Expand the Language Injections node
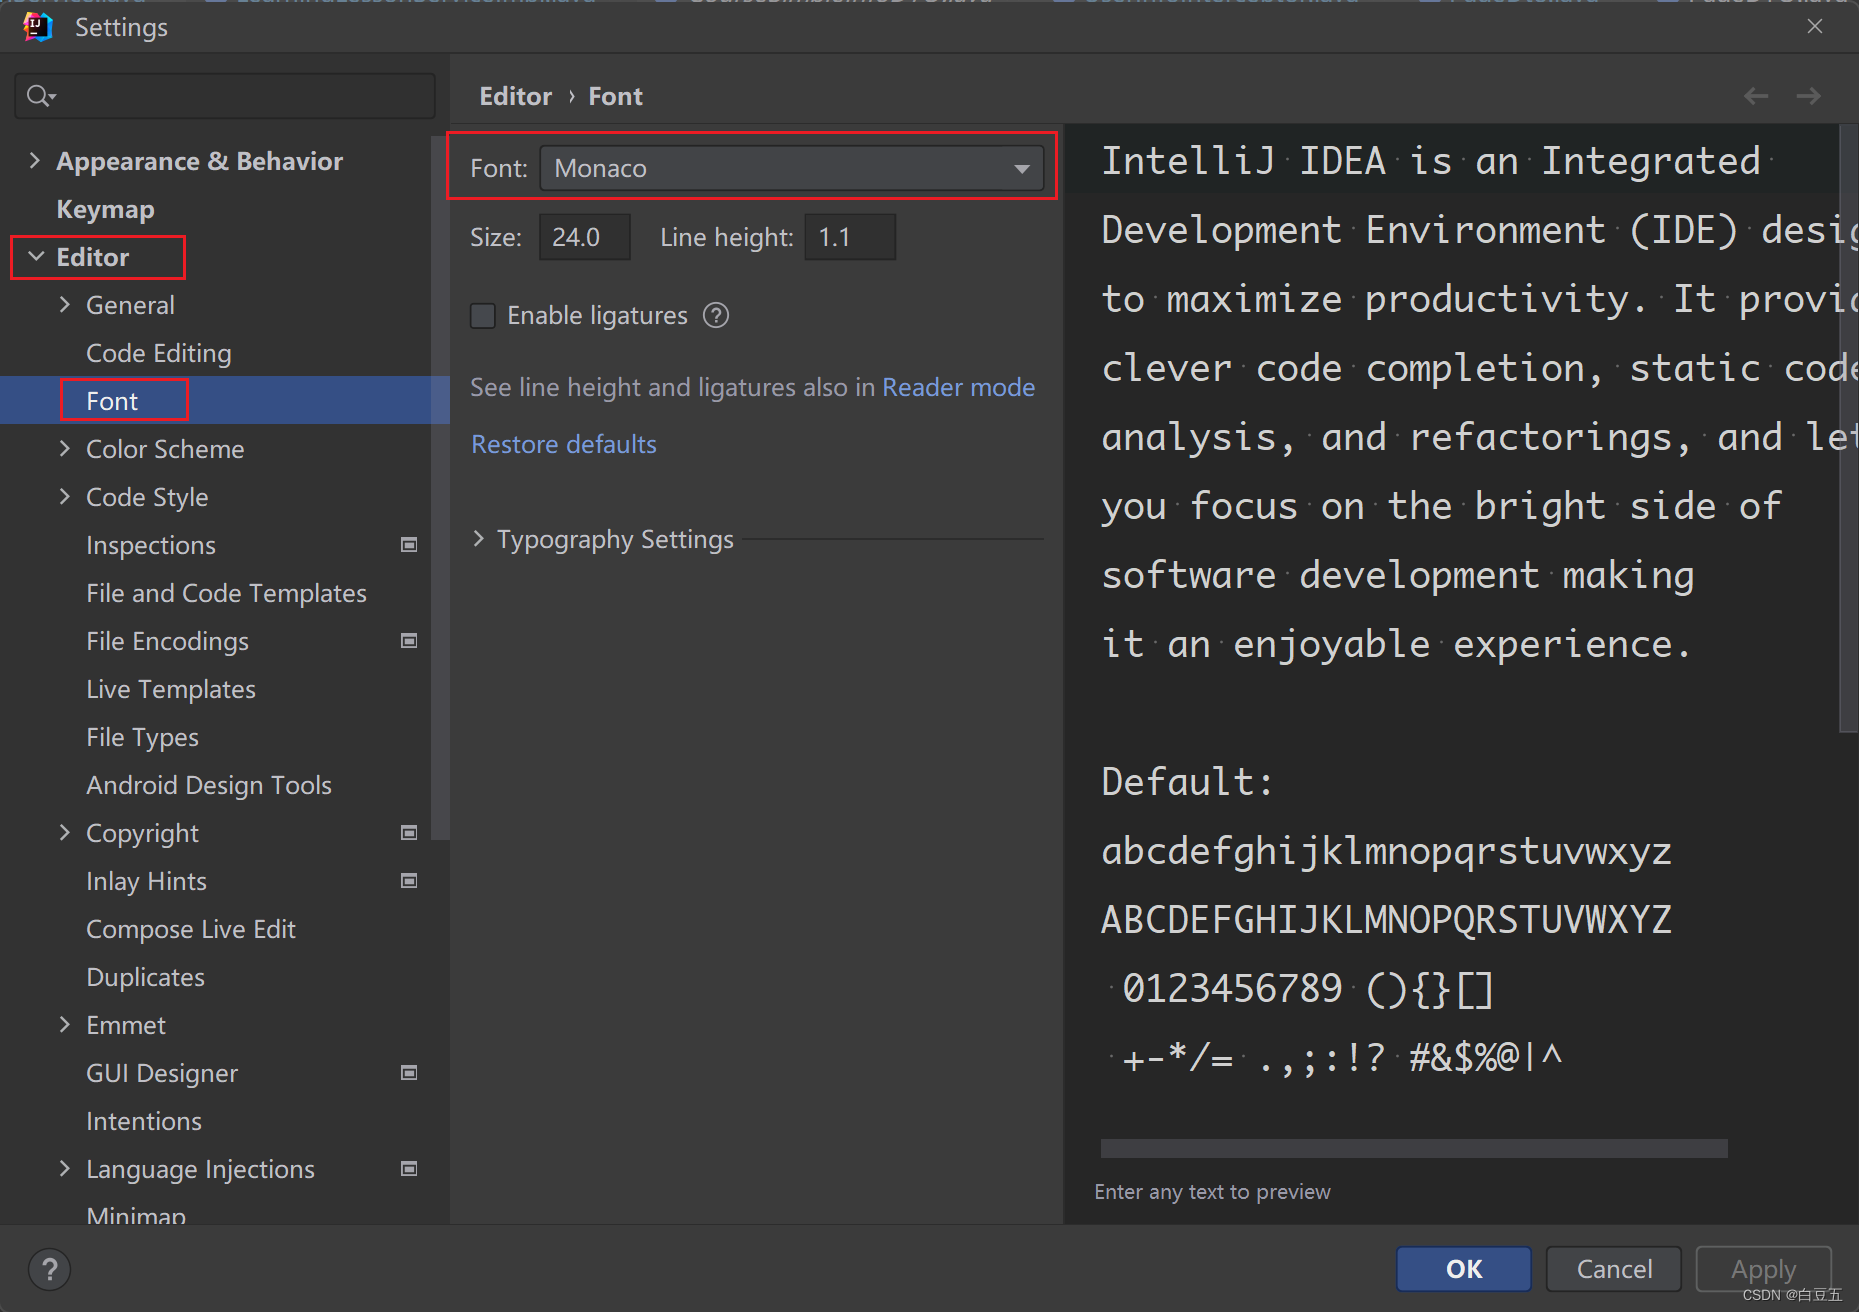 (65, 1169)
